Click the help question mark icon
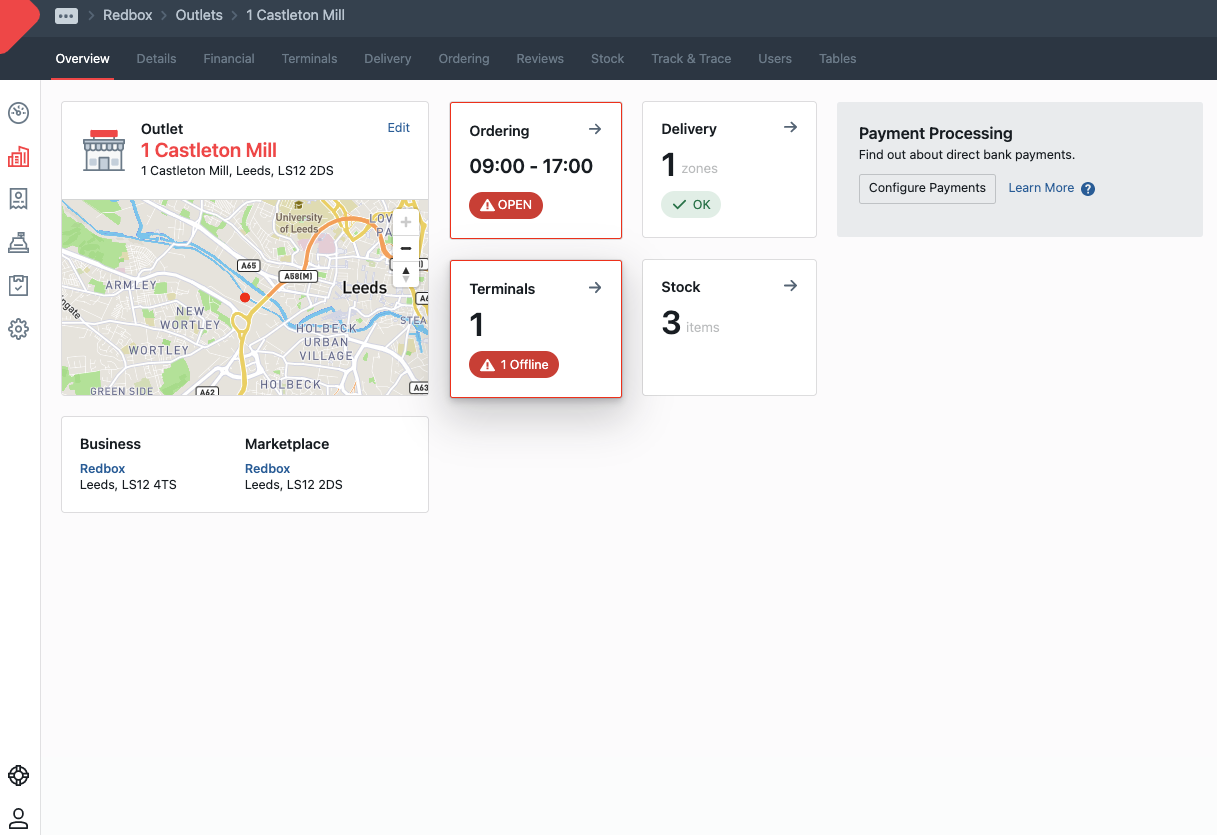1217x835 pixels. pos(1088,189)
